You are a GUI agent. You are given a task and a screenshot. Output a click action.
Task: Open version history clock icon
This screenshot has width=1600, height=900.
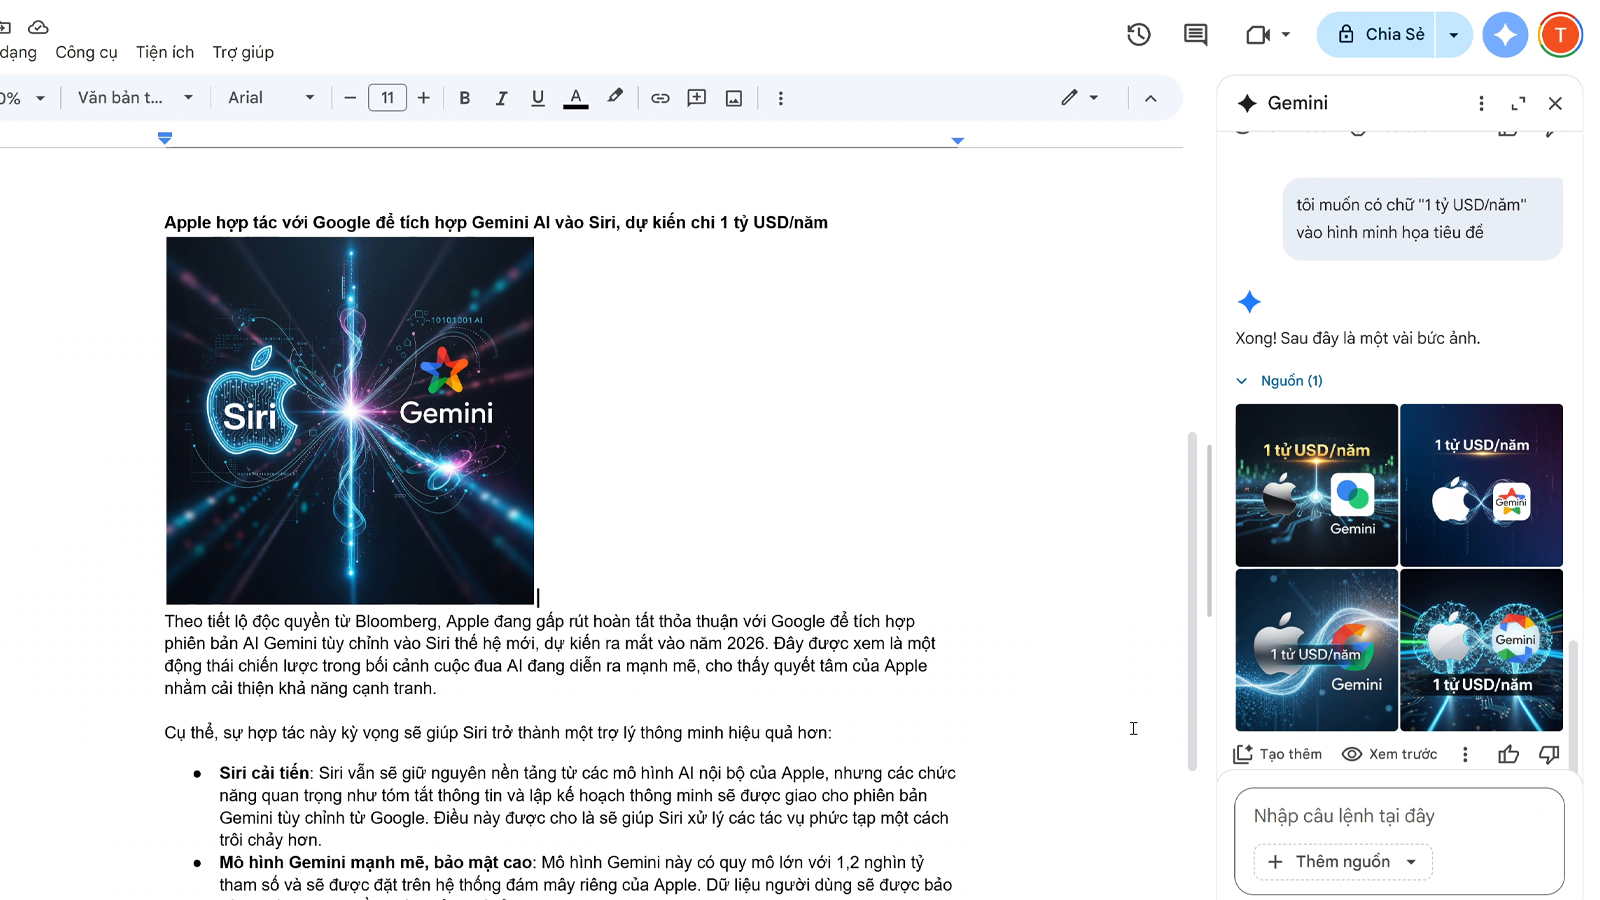(x=1138, y=35)
